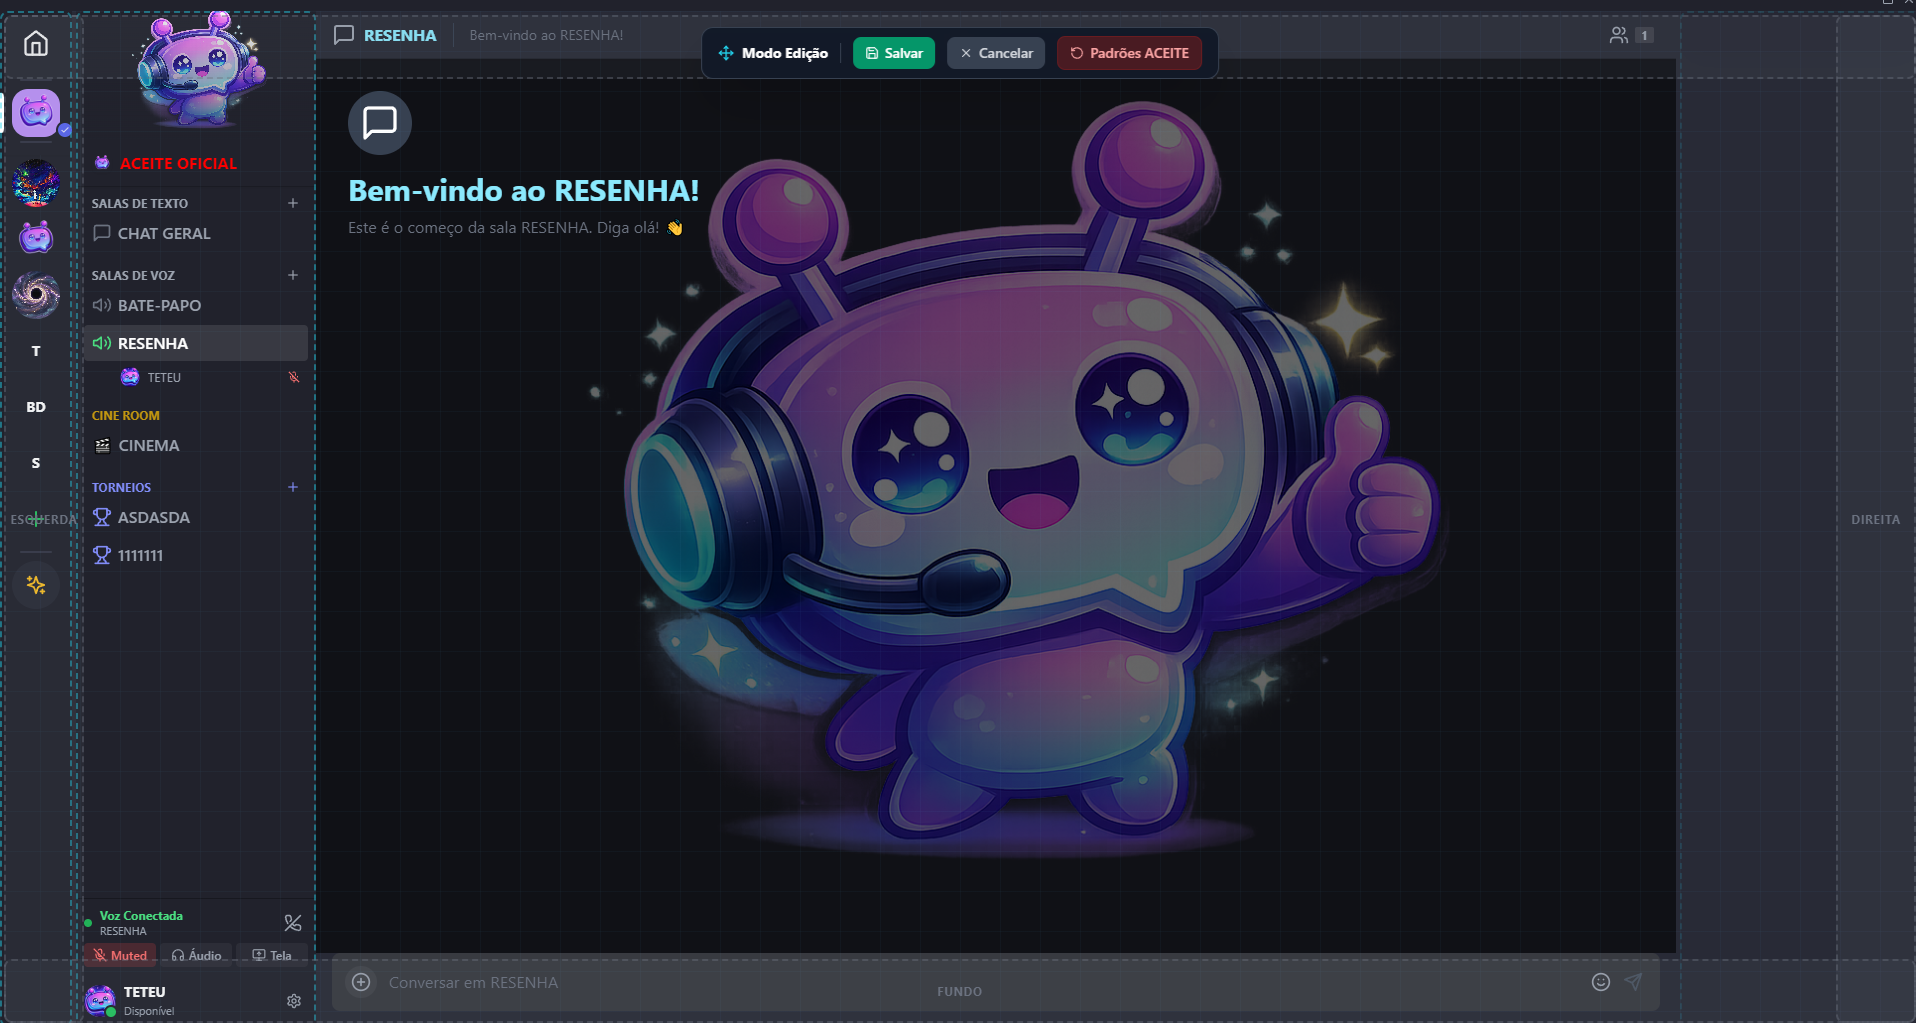
Task: Open user settings gear next to TETEU
Action: coord(294,1001)
